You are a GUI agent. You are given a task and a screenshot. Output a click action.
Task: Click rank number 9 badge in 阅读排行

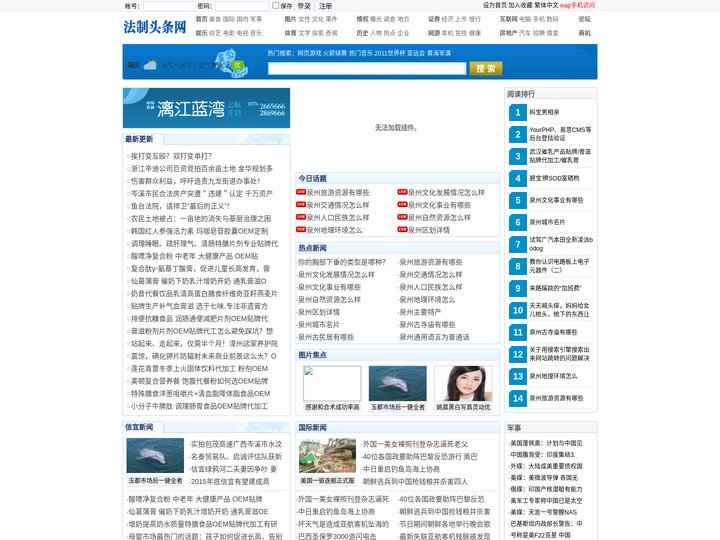pyautogui.click(x=518, y=288)
